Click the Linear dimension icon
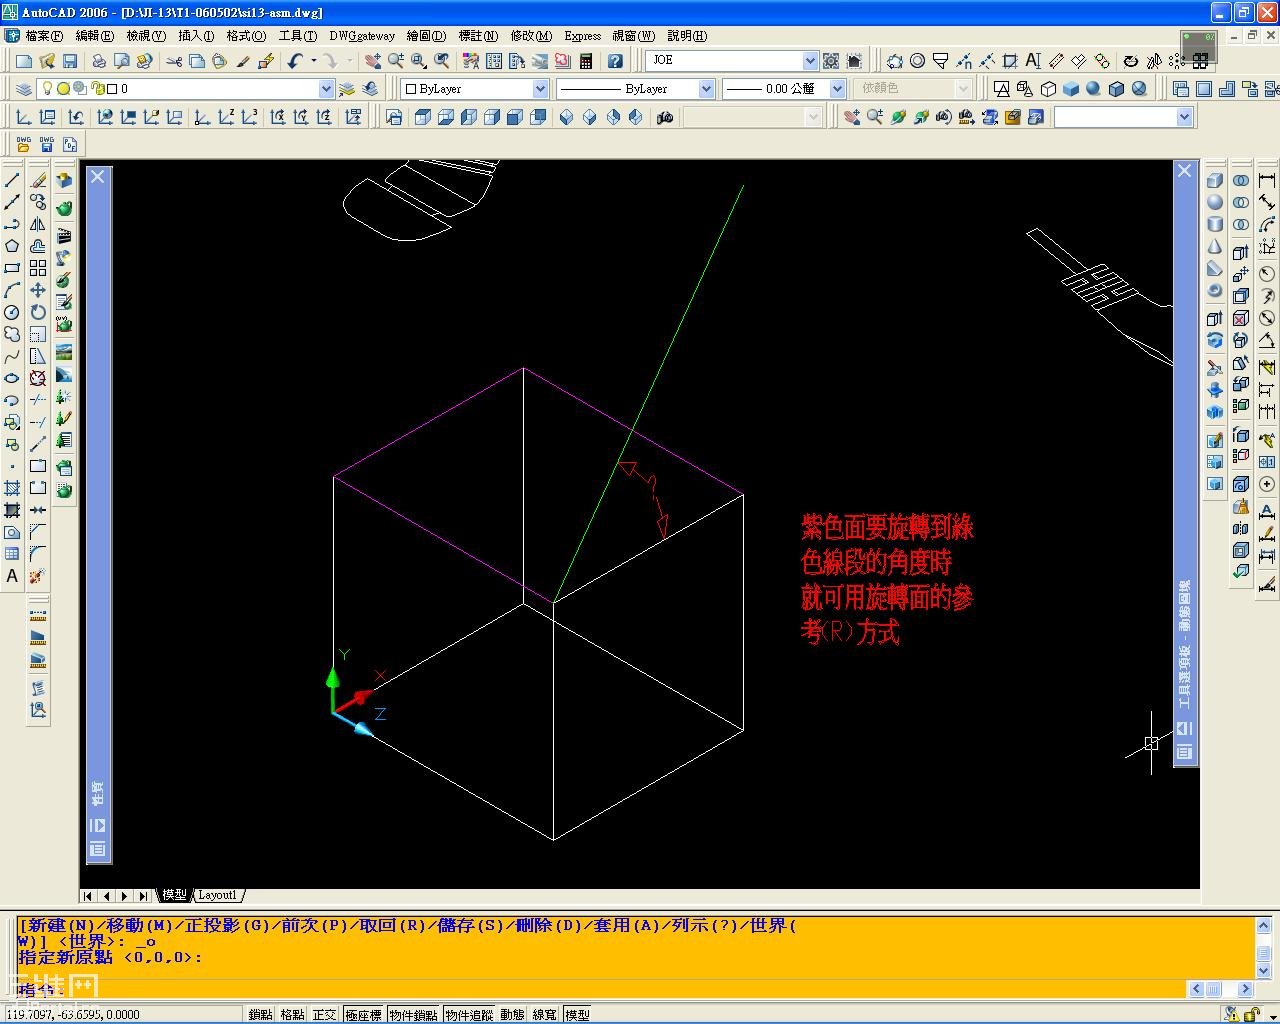This screenshot has width=1280, height=1024. click(x=1267, y=180)
